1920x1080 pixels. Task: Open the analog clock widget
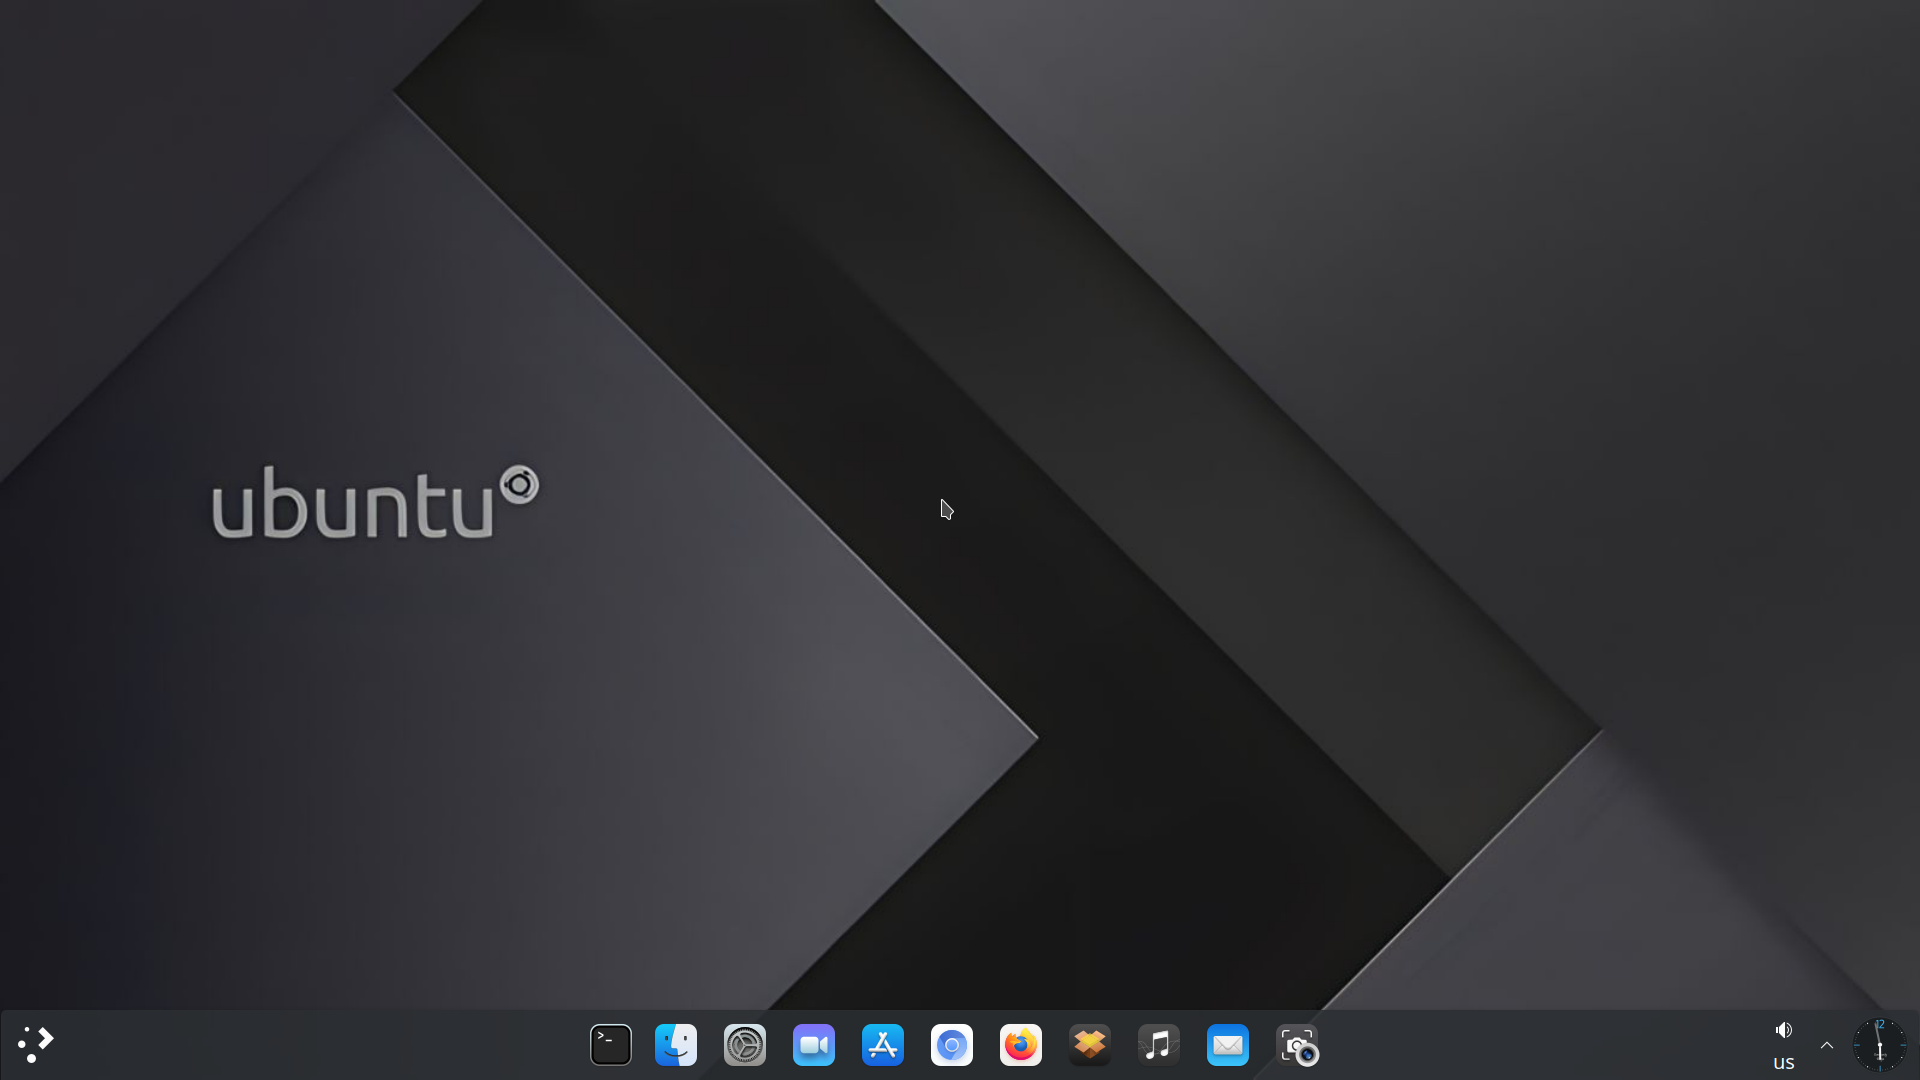[x=1880, y=1045]
